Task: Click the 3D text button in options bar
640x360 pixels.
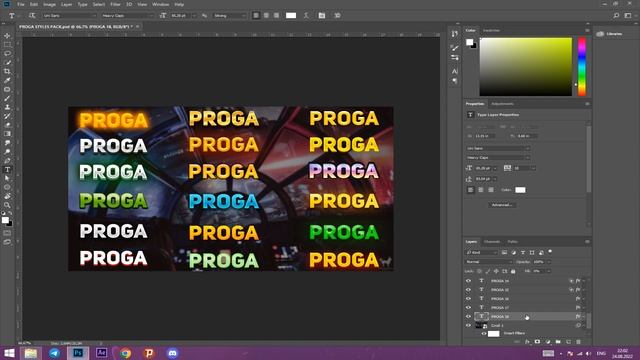Action: point(337,16)
